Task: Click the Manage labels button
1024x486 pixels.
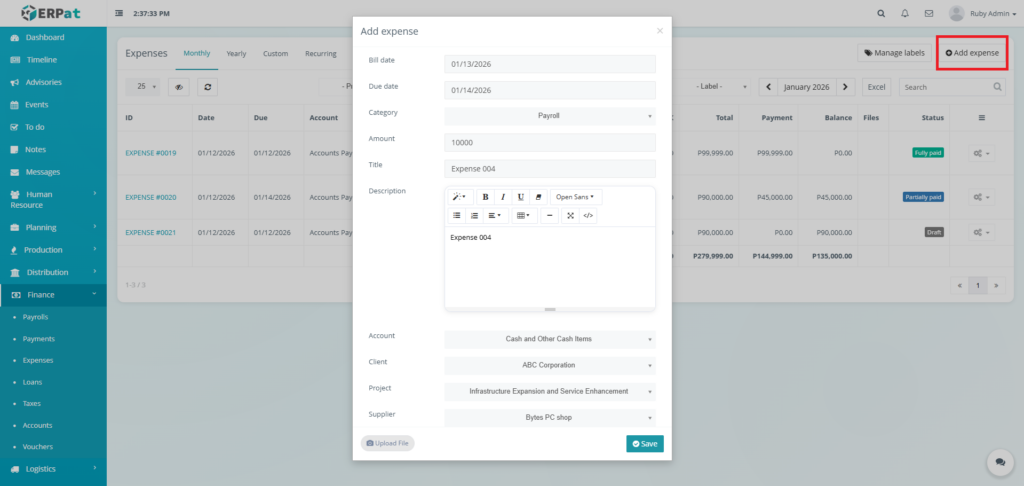Action: pyautogui.click(x=894, y=53)
